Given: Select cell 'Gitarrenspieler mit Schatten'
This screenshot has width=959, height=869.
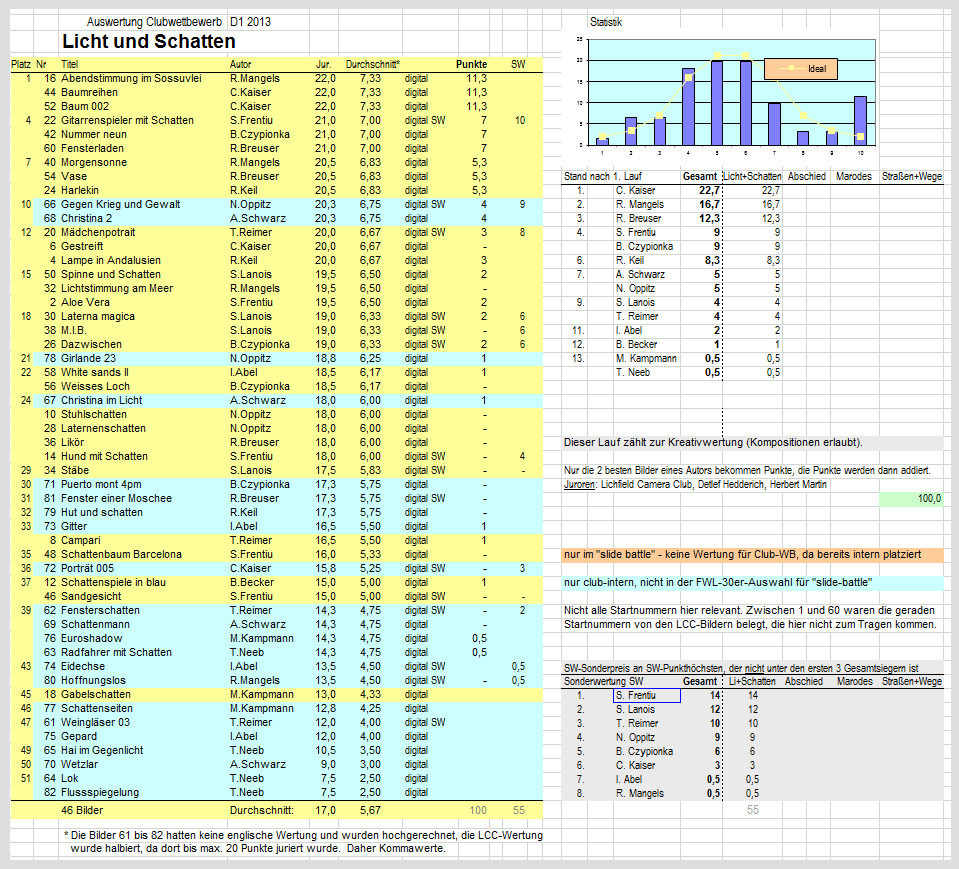Looking at the screenshot, I should point(127,120).
